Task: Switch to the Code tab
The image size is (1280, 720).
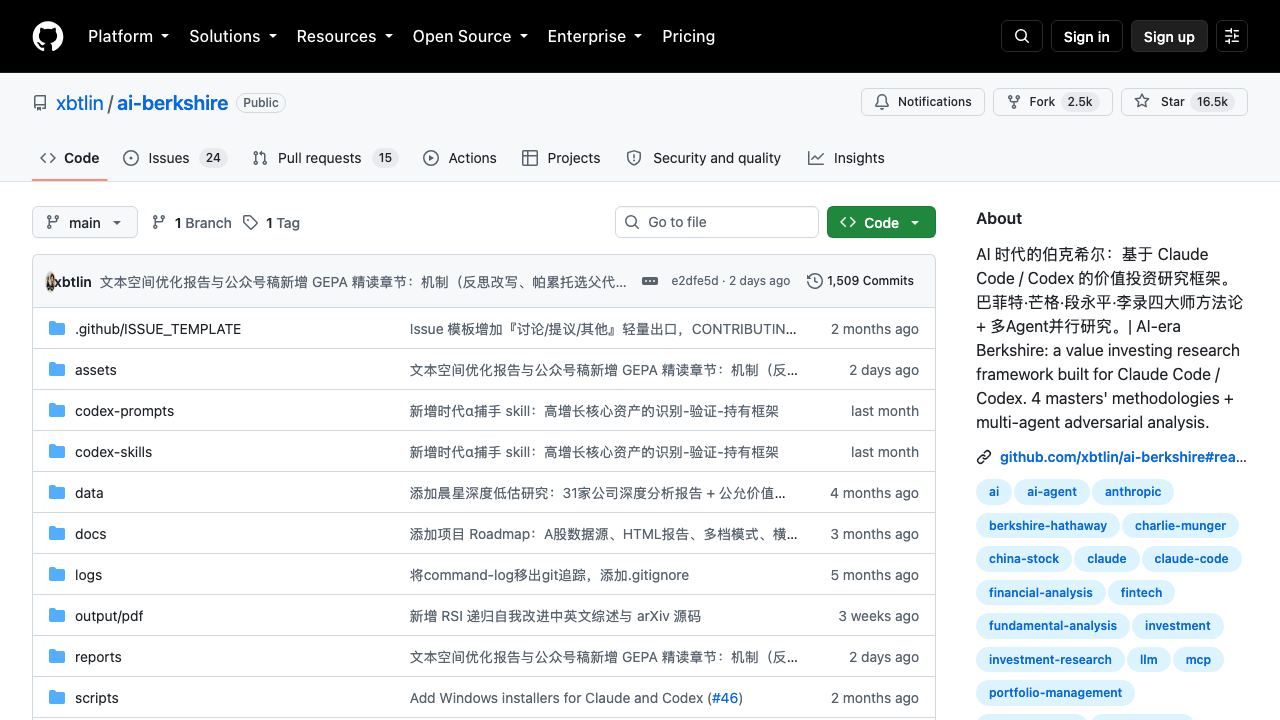Action: coord(70,158)
